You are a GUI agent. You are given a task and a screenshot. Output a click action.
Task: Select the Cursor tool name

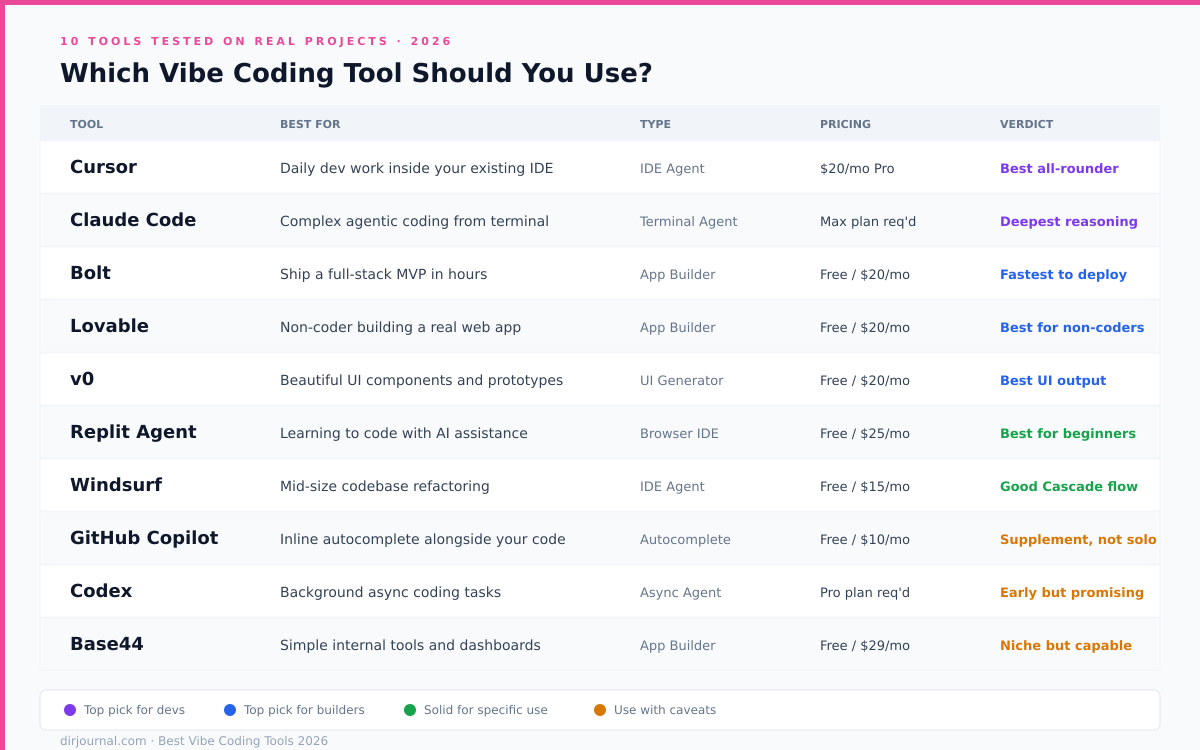(x=103, y=167)
